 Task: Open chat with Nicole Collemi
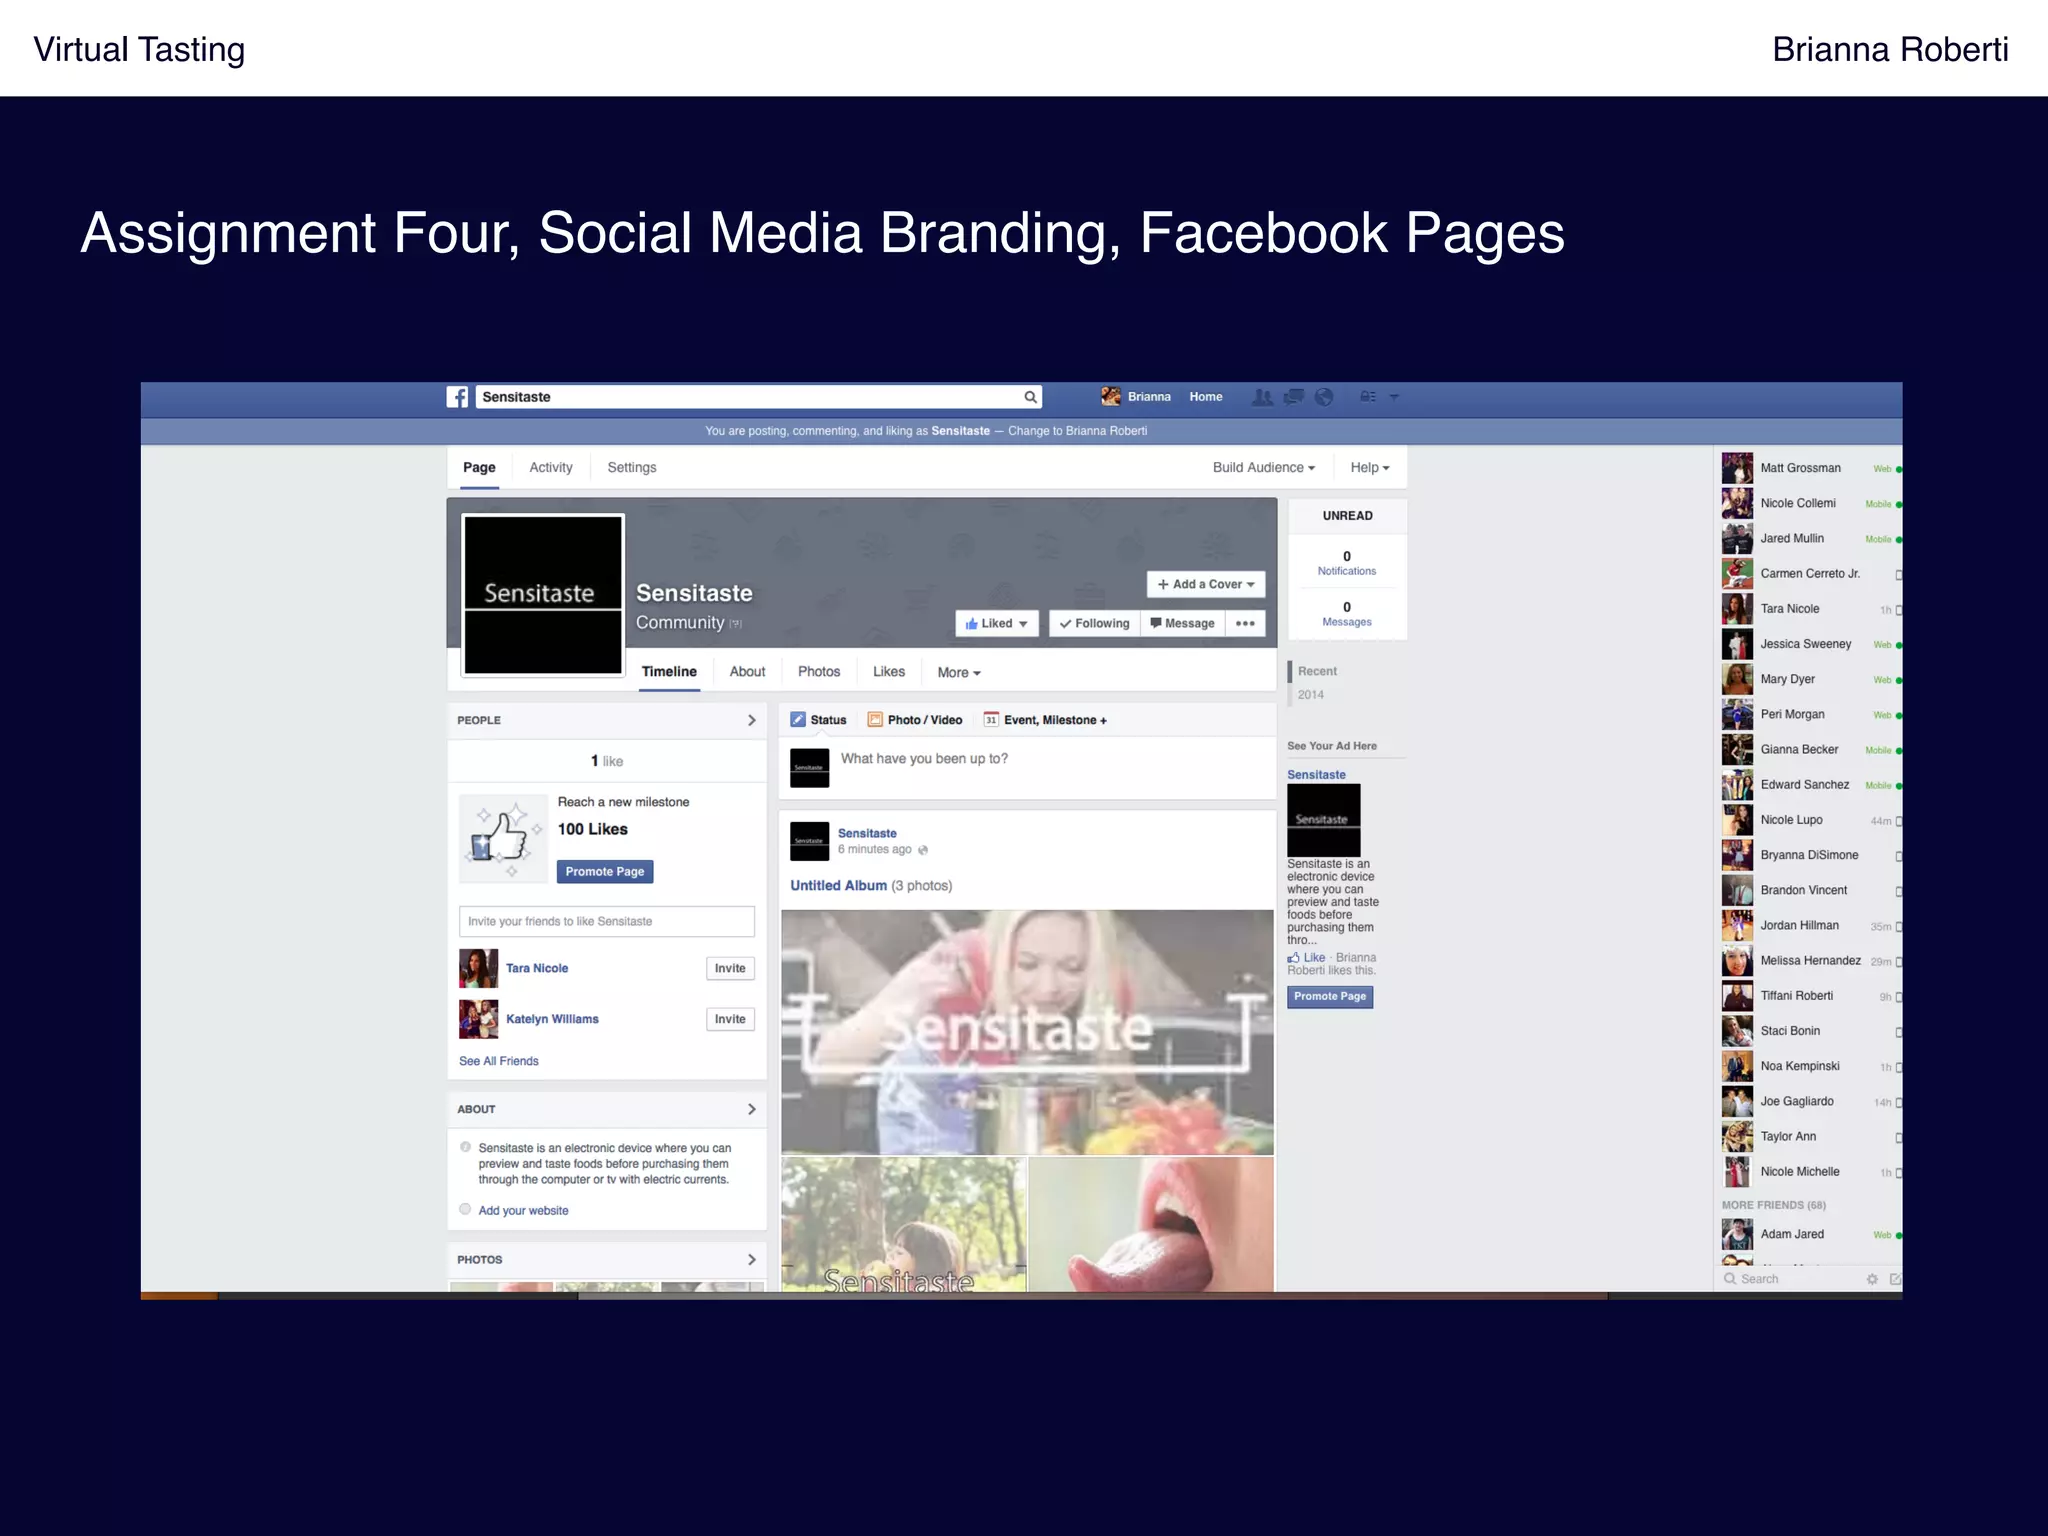[x=1811, y=503]
